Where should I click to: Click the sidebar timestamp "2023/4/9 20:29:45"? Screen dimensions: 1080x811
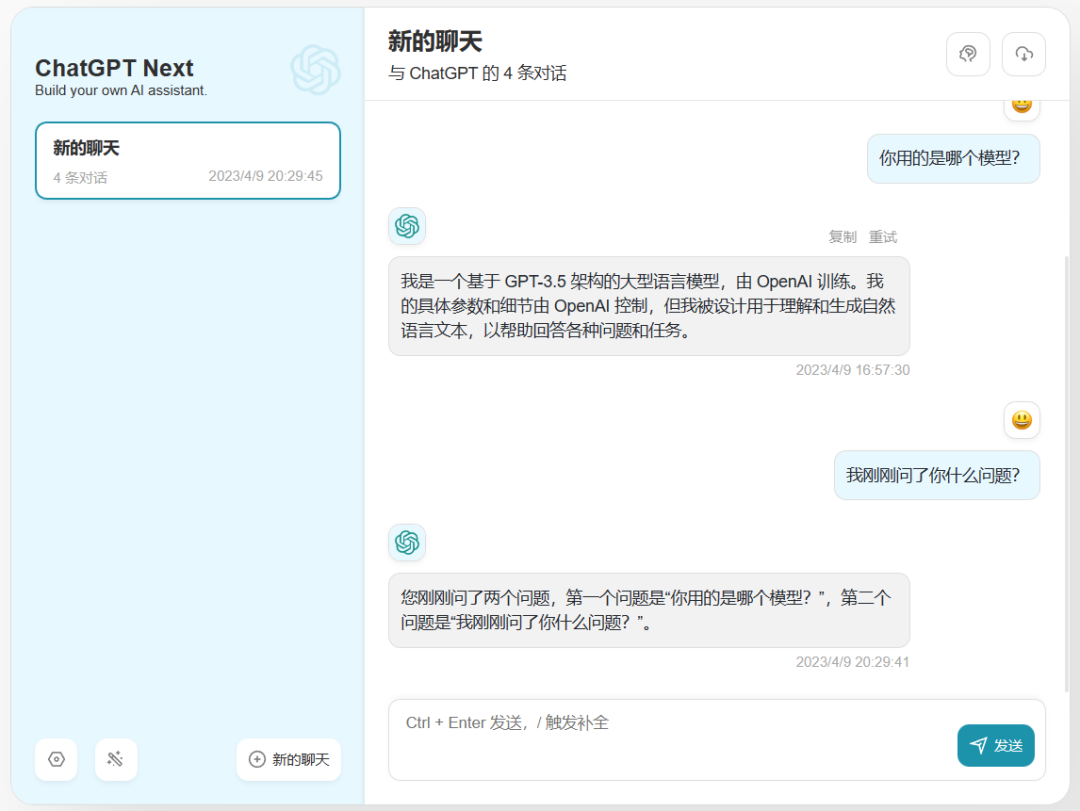pyautogui.click(x=266, y=176)
